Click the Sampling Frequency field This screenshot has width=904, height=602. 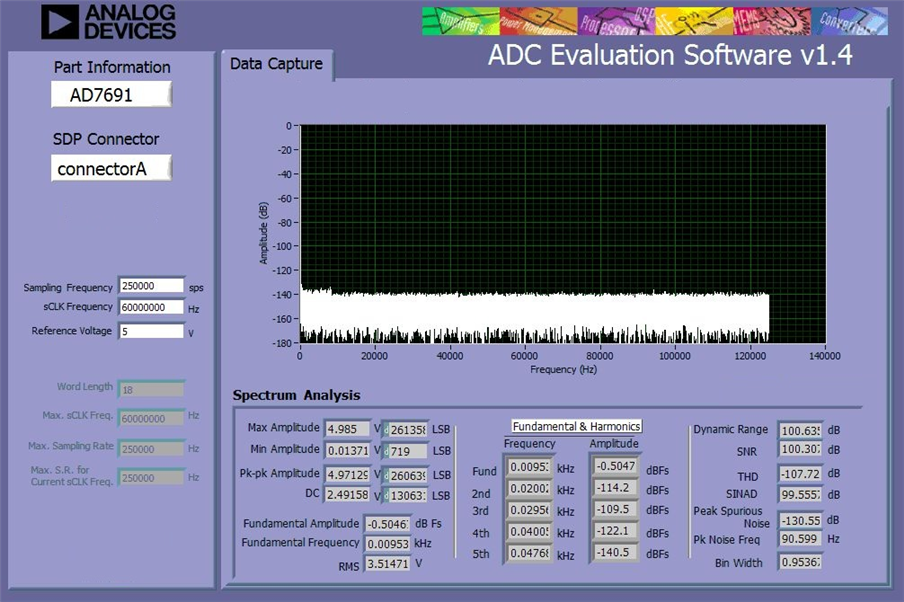click(x=152, y=286)
